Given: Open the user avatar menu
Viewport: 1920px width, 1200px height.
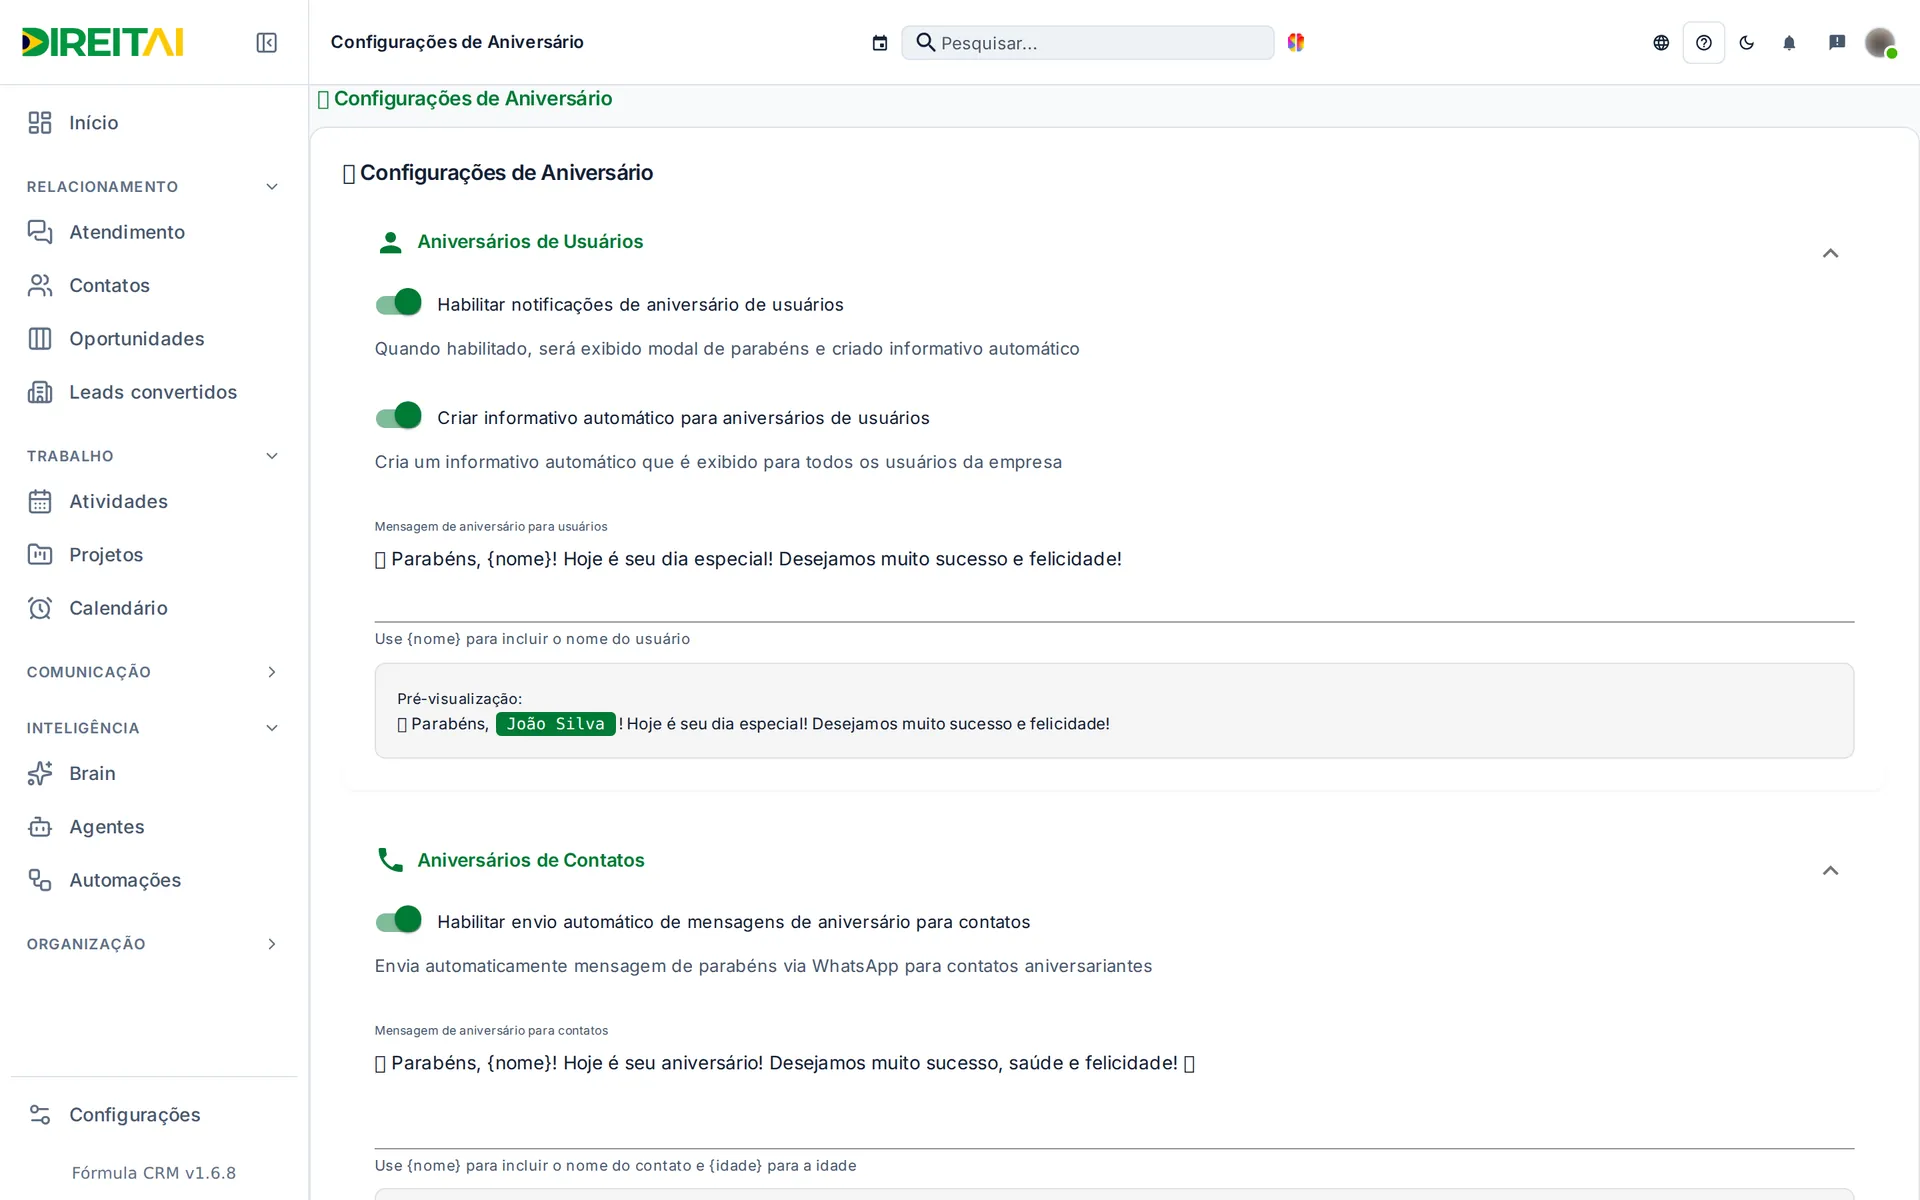Looking at the screenshot, I should [1880, 42].
